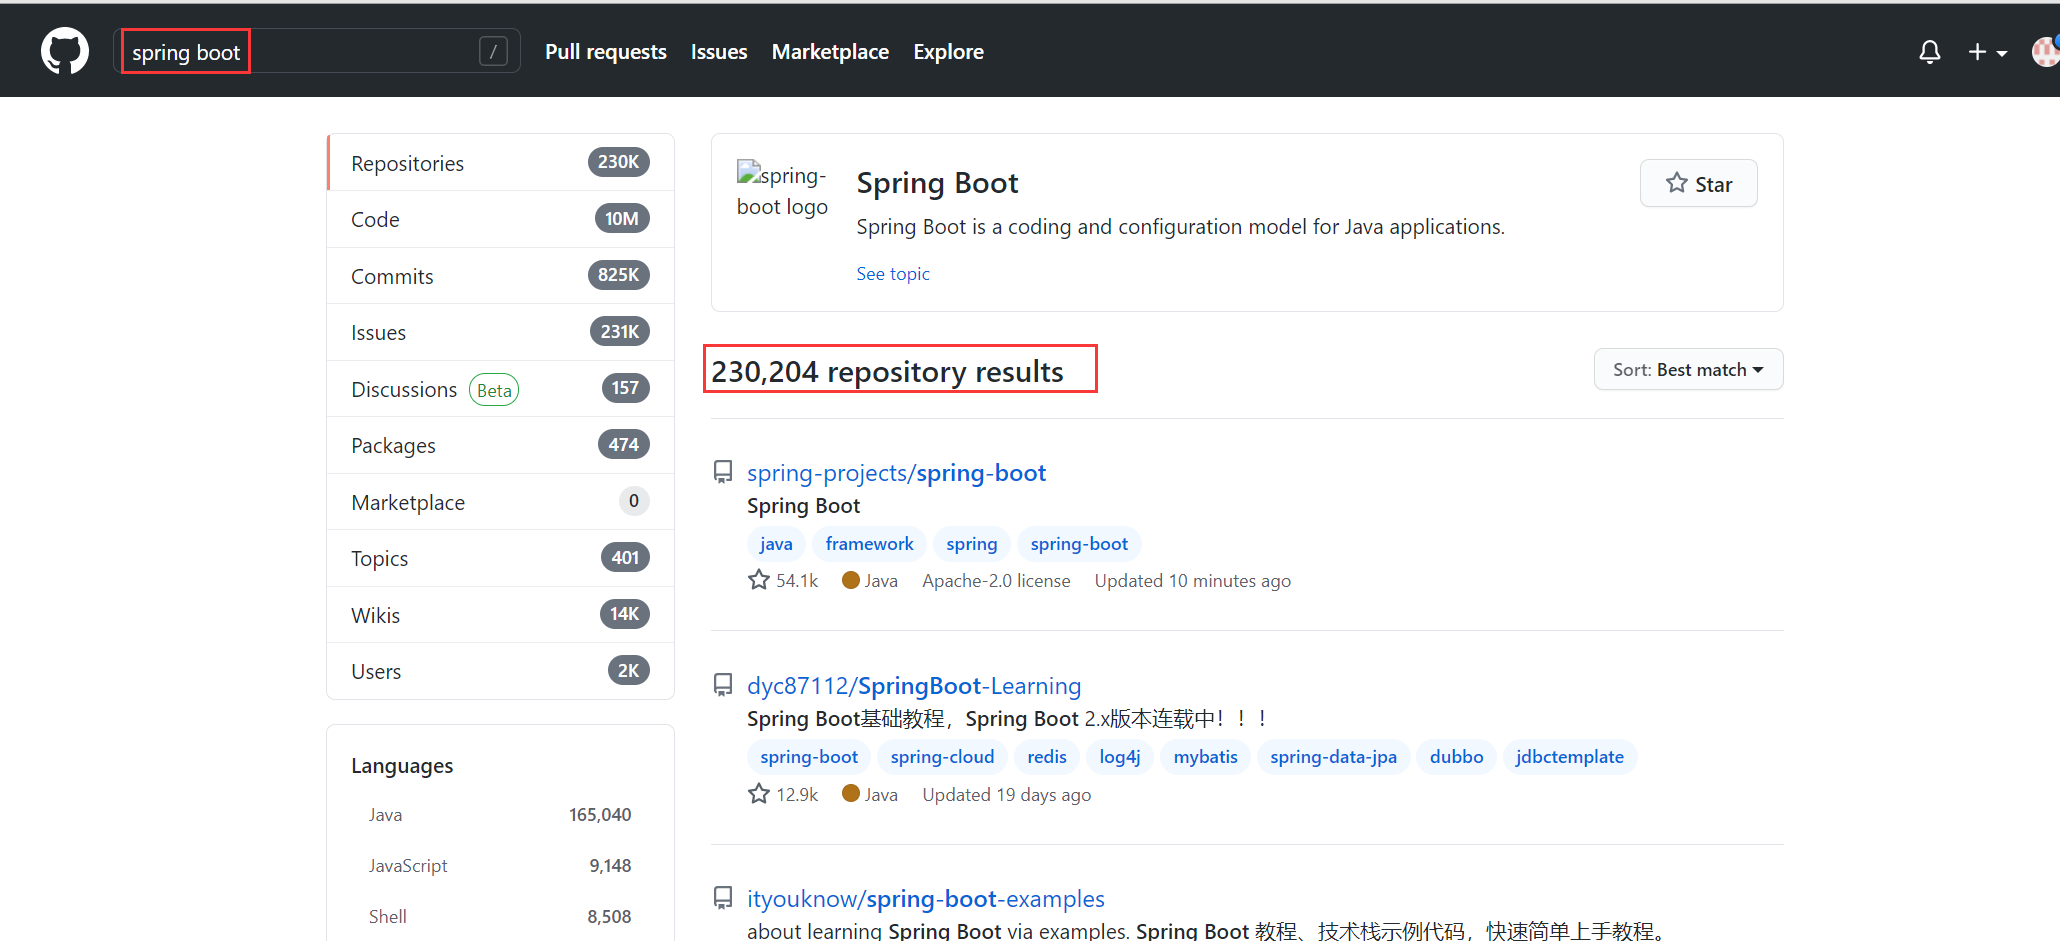Image resolution: width=2060 pixels, height=941 pixels.
Task: Filter results by JavaScript language
Action: 500,866
